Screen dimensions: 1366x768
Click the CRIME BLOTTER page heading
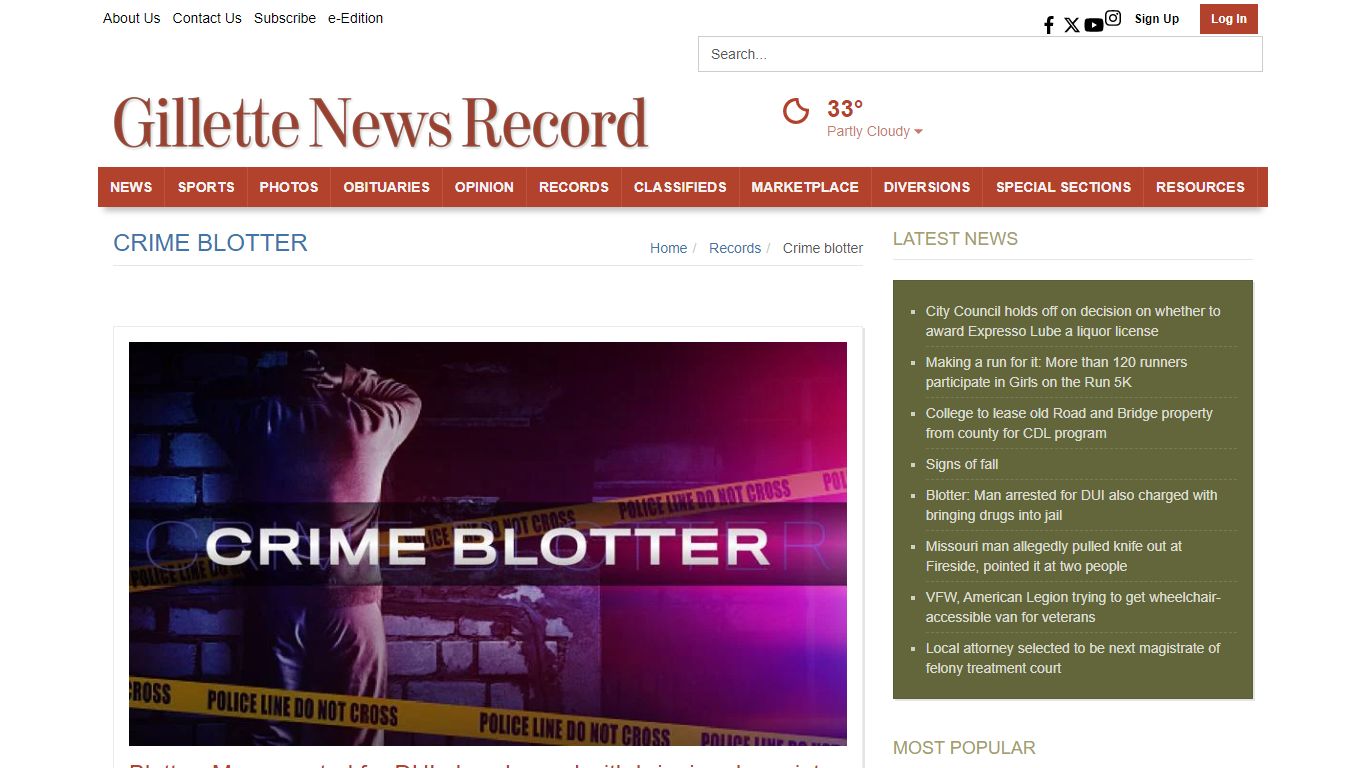click(210, 243)
